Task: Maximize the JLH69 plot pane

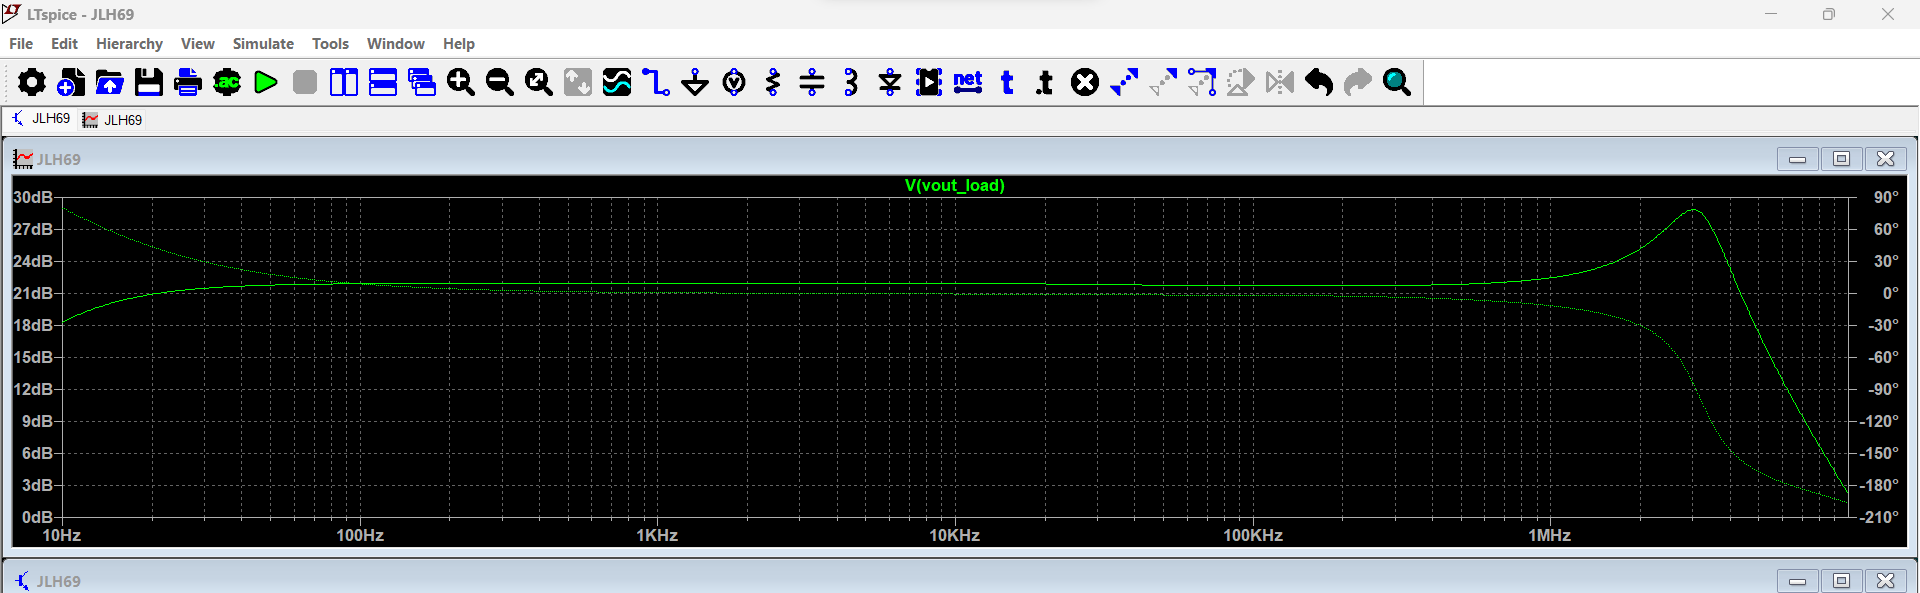Action: click(1841, 159)
